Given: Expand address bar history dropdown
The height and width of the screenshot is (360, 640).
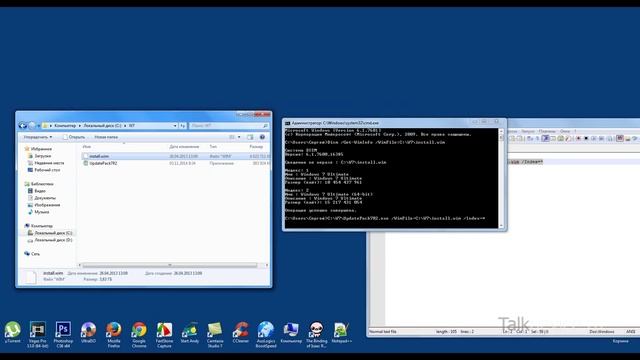Looking at the screenshot, I should (x=175, y=126).
